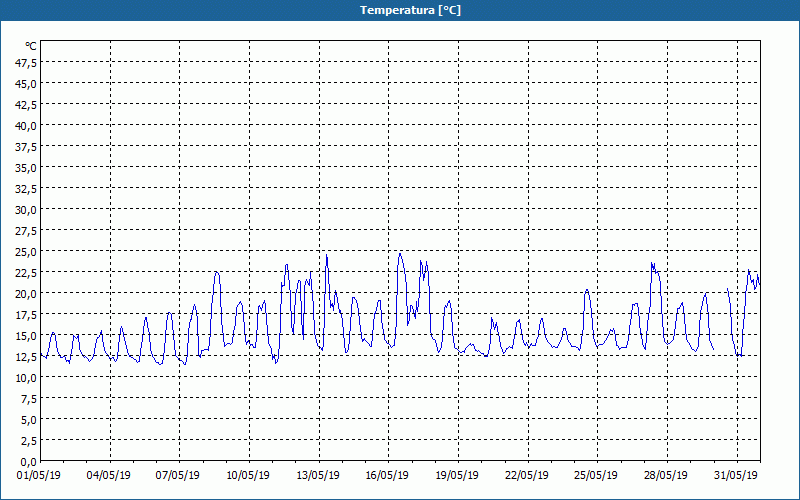Viewport: 800px width, 500px height.
Task: Click the 22,5 y-axis label
Action: [x=27, y=273]
